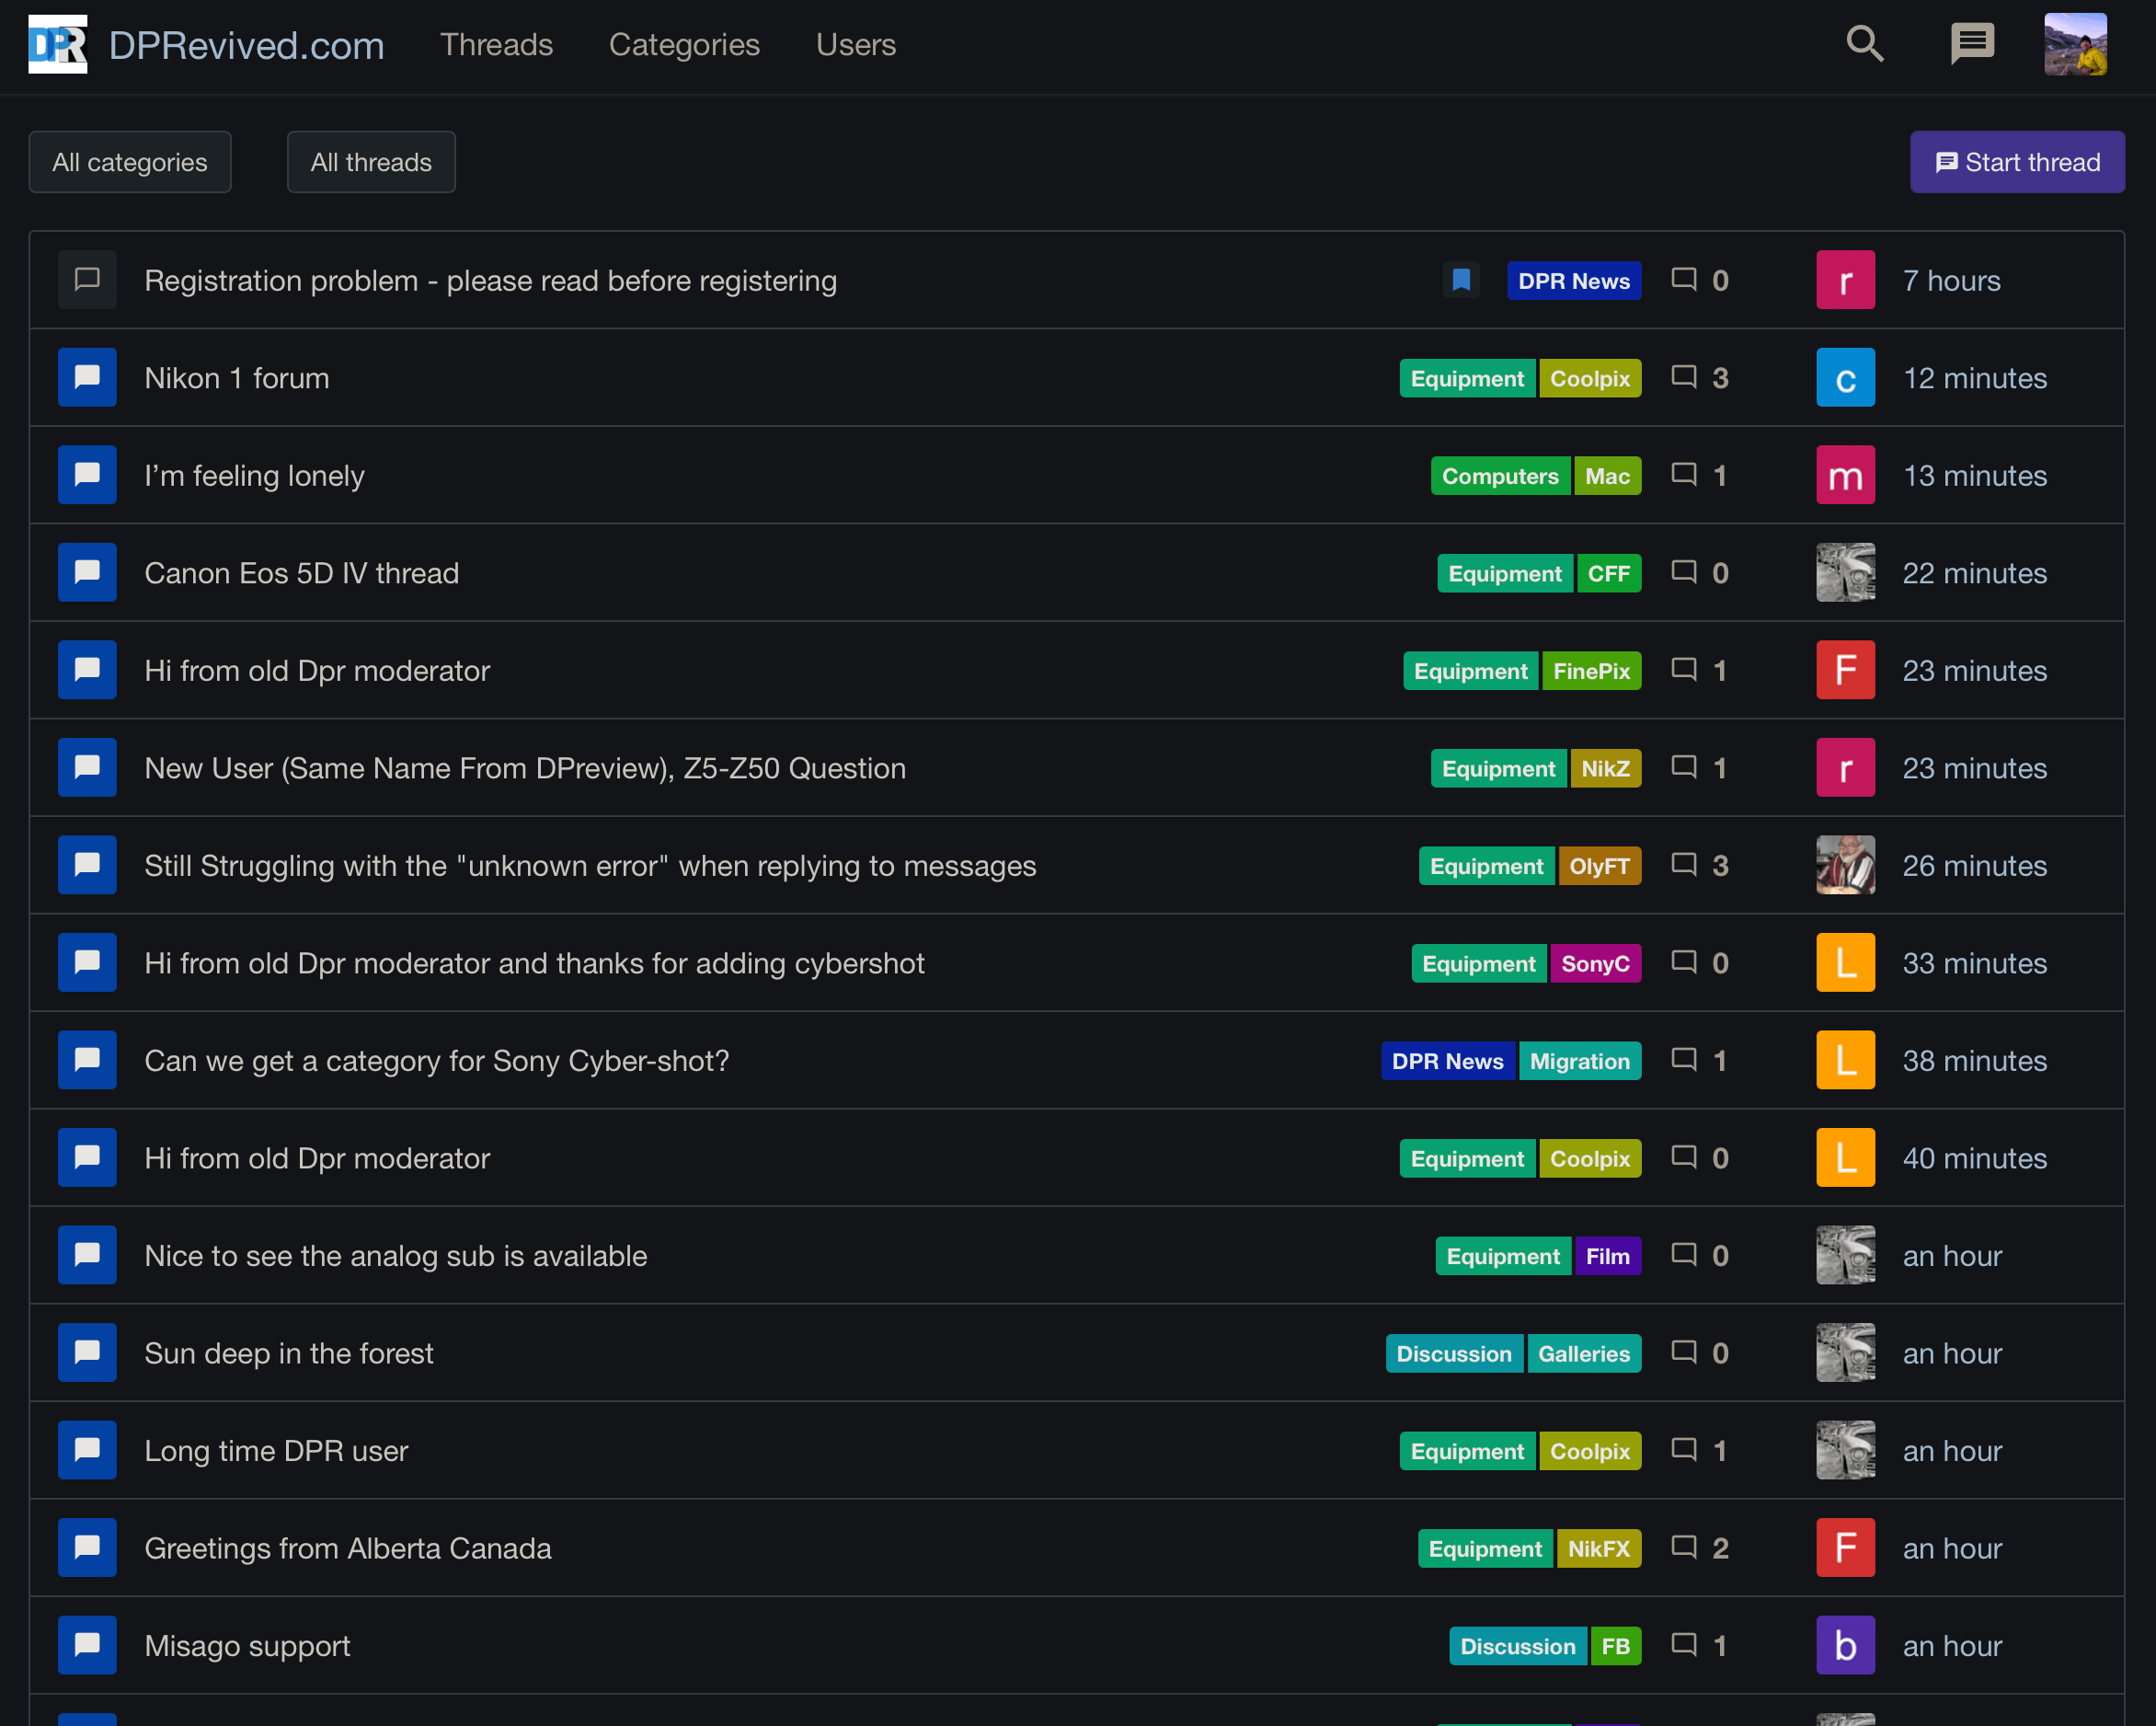Expand the All threads dropdown
2156x1726 pixels.
pos(371,162)
